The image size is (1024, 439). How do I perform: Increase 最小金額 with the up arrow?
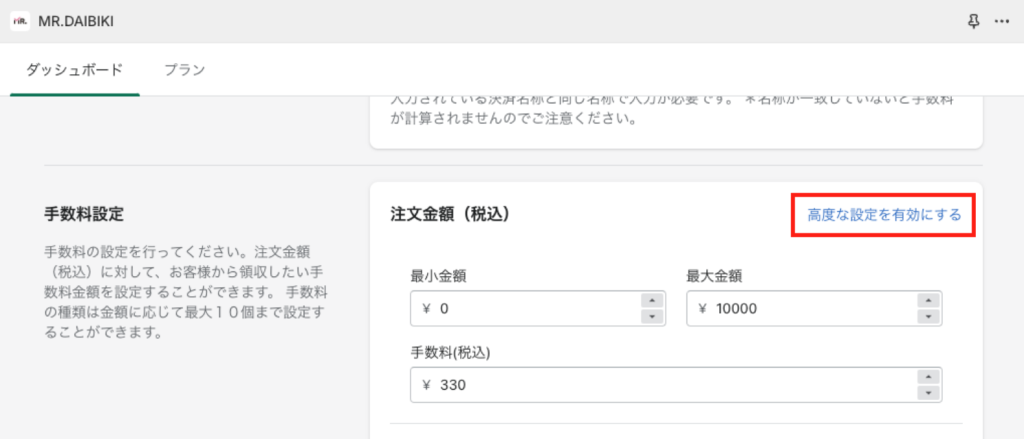tap(652, 301)
